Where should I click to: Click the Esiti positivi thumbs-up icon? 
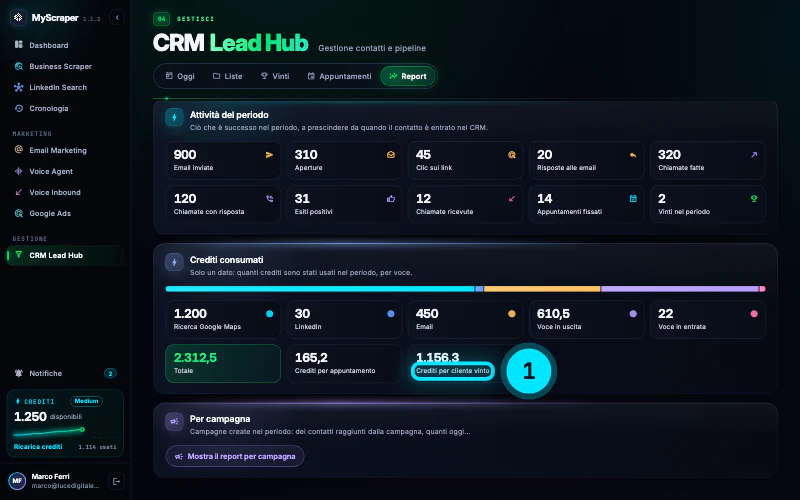click(391, 198)
